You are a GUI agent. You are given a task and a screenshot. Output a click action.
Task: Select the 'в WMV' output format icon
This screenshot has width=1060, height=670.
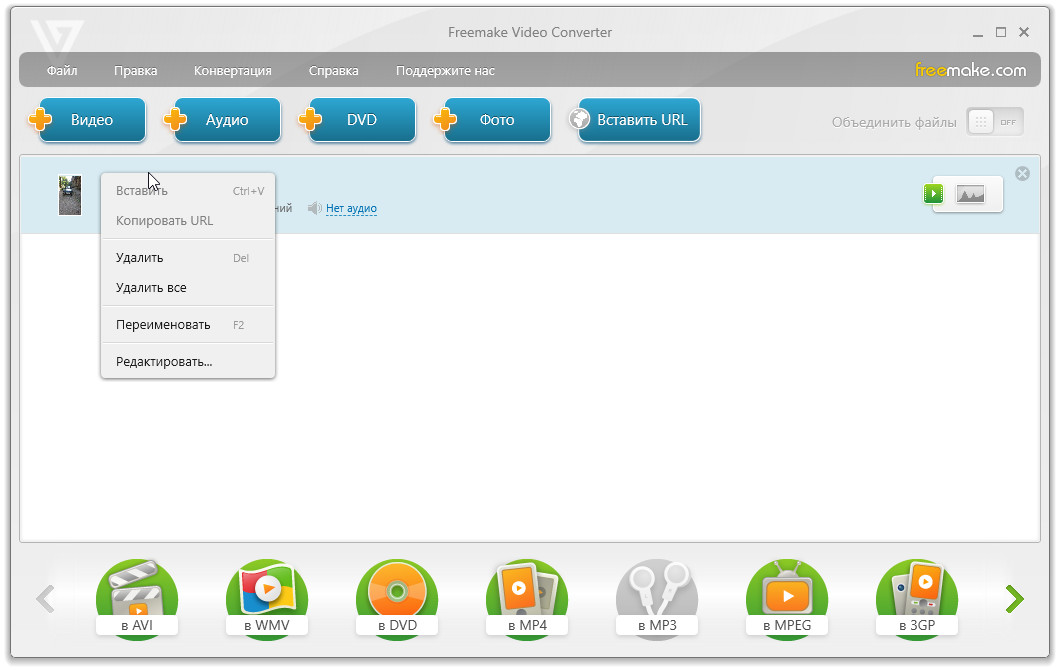click(266, 599)
